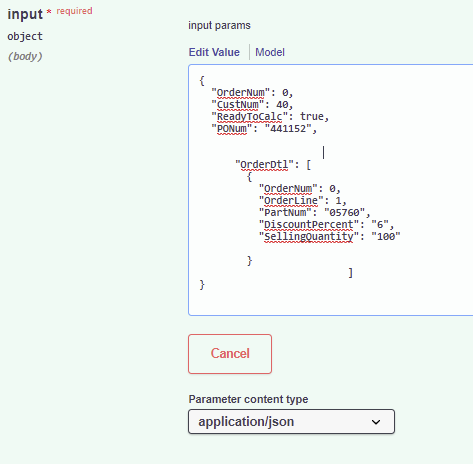The image size is (473, 464).
Task: Click the input parameter name label
Action: [25, 14]
